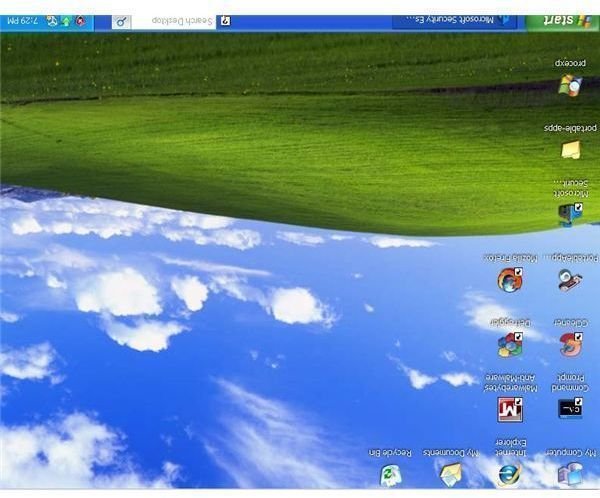Select the Recycle Bin icon
600x498 pixels.
[390, 475]
